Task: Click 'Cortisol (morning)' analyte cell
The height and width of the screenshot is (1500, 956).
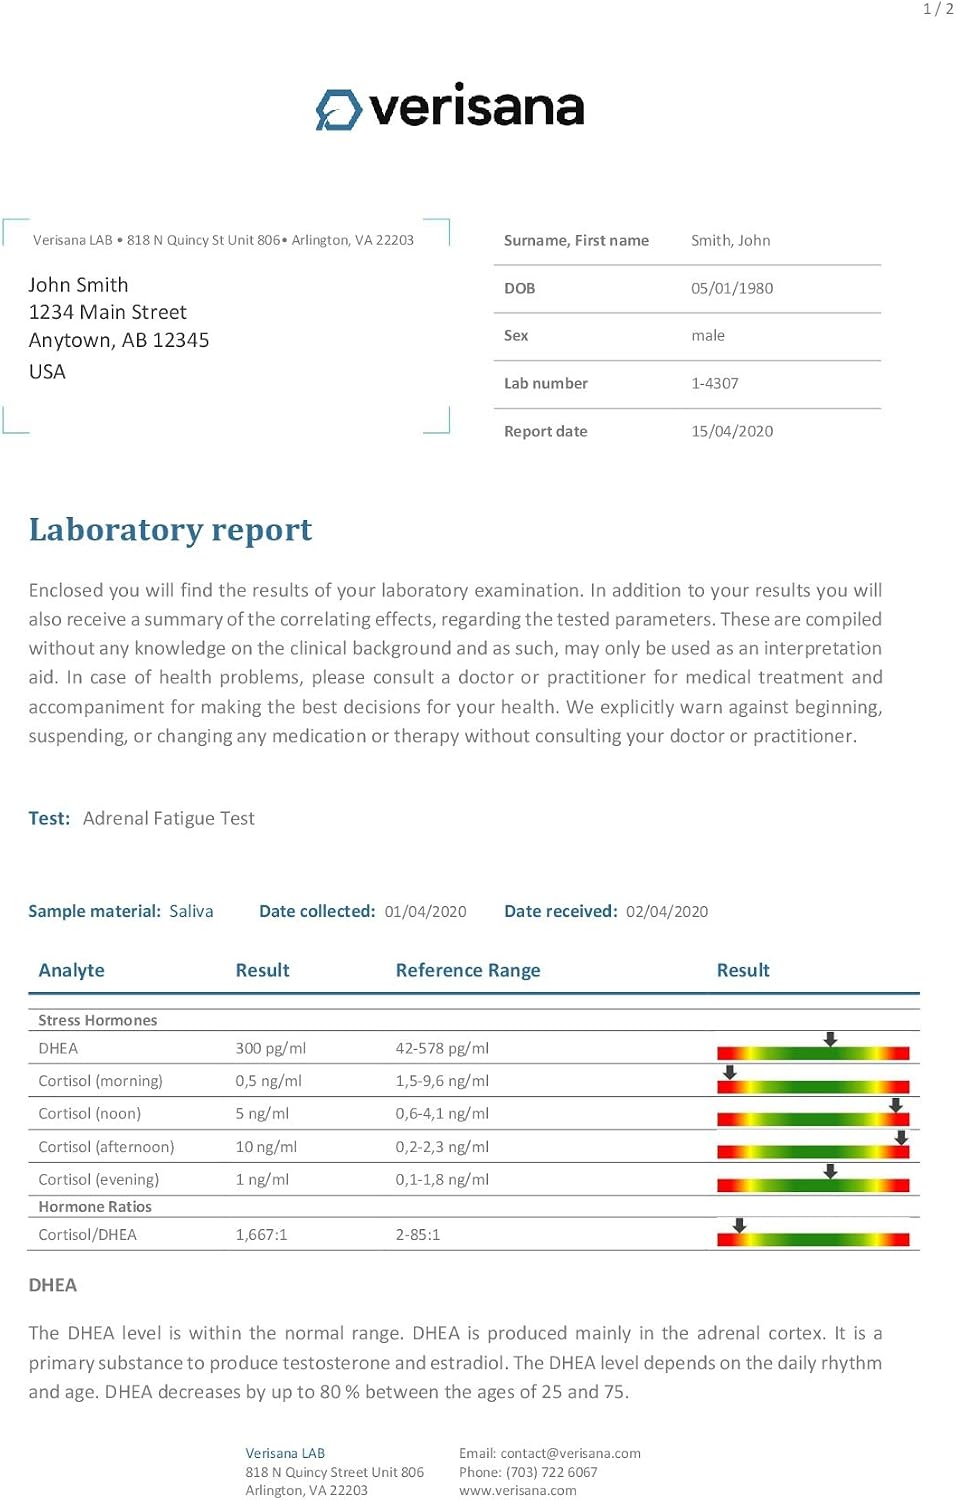Action: pyautogui.click(x=100, y=1081)
